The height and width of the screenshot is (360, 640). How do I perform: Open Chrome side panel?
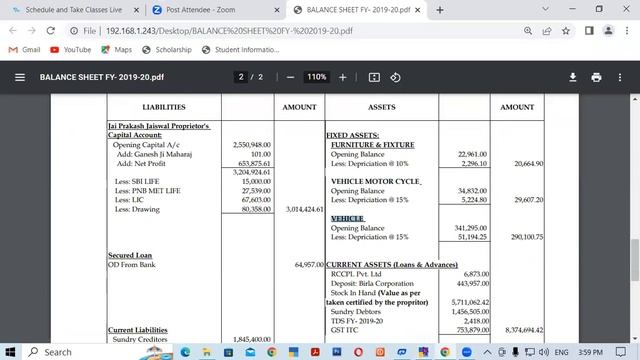pyautogui.click(x=589, y=31)
